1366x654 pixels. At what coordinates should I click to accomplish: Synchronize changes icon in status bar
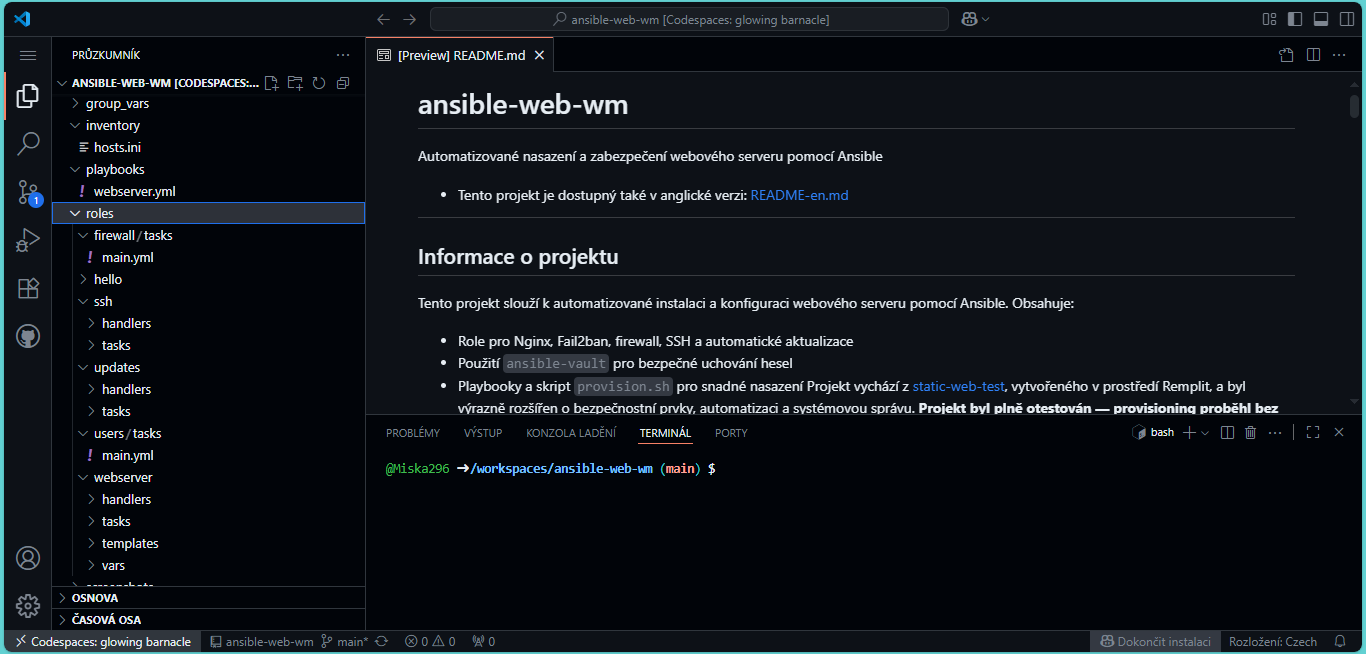pyautogui.click(x=381, y=642)
